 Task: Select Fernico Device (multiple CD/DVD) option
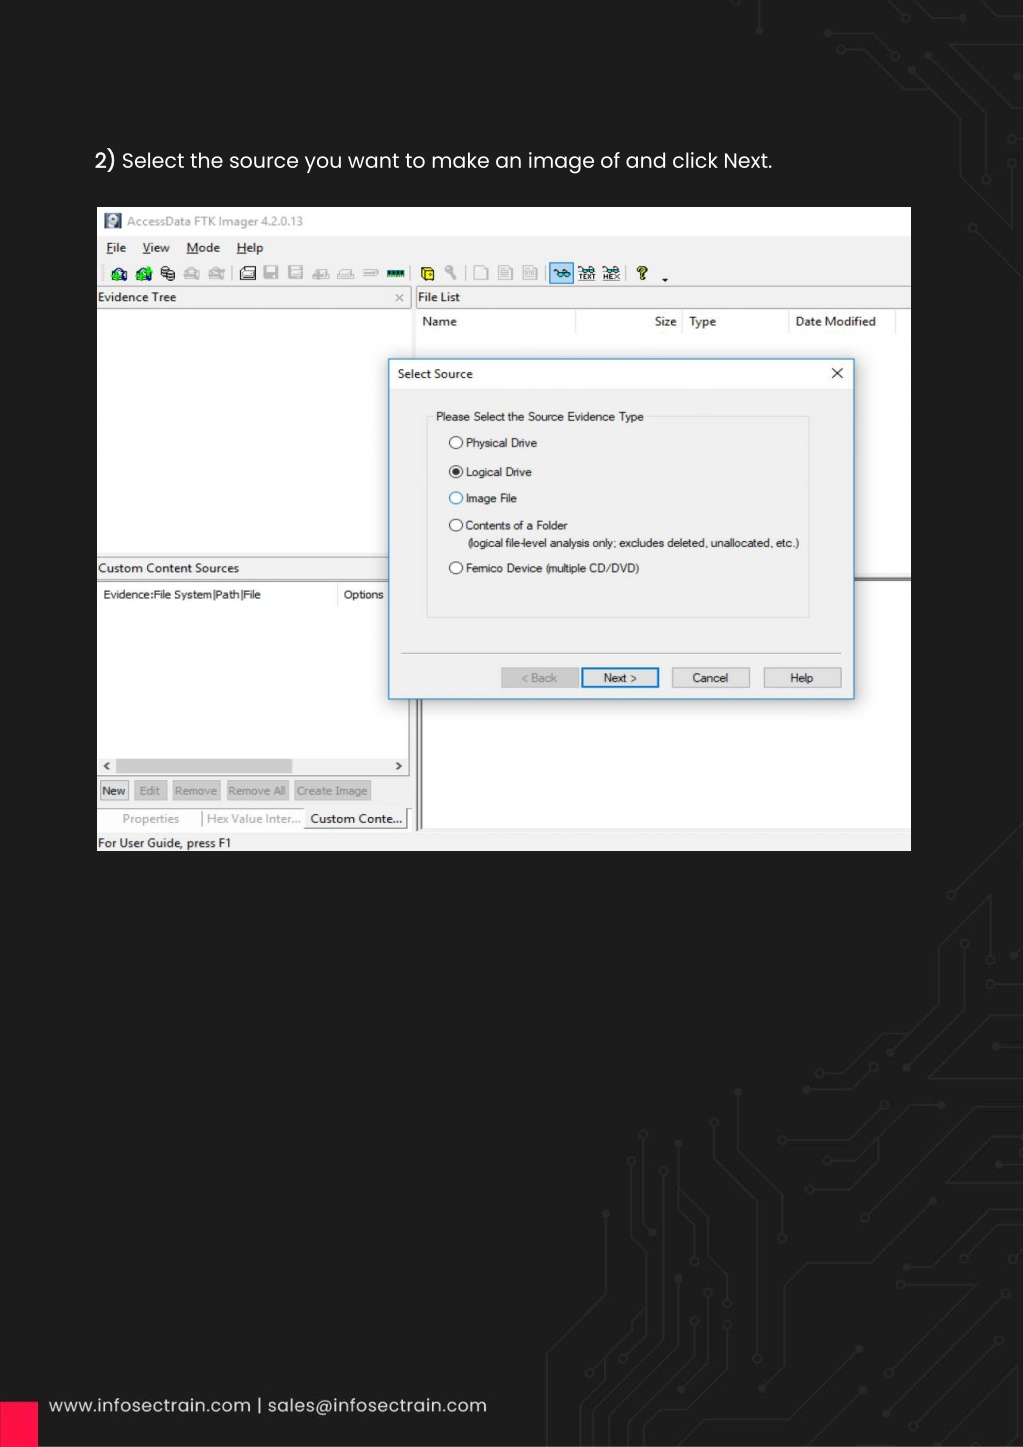(x=456, y=568)
